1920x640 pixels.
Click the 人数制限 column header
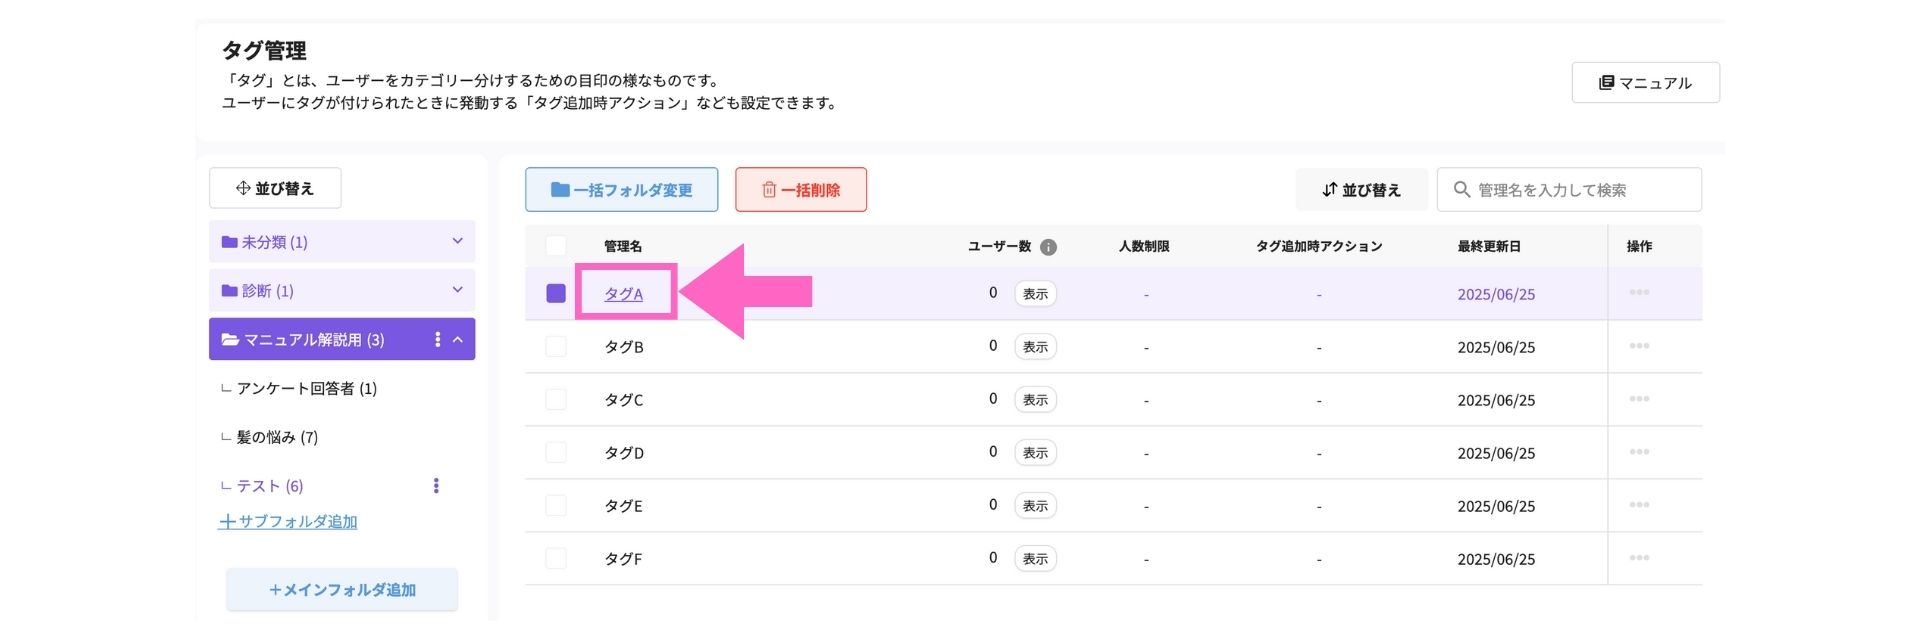coord(1144,246)
